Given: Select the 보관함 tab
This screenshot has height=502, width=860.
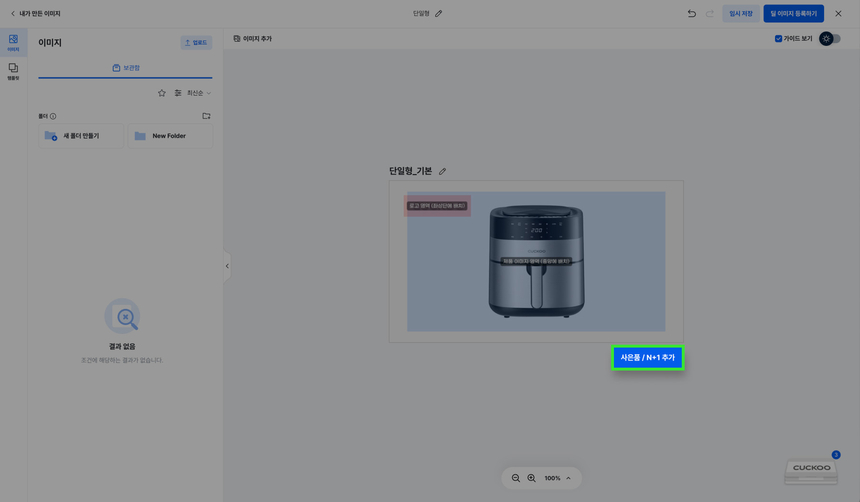Looking at the screenshot, I should coord(125,68).
